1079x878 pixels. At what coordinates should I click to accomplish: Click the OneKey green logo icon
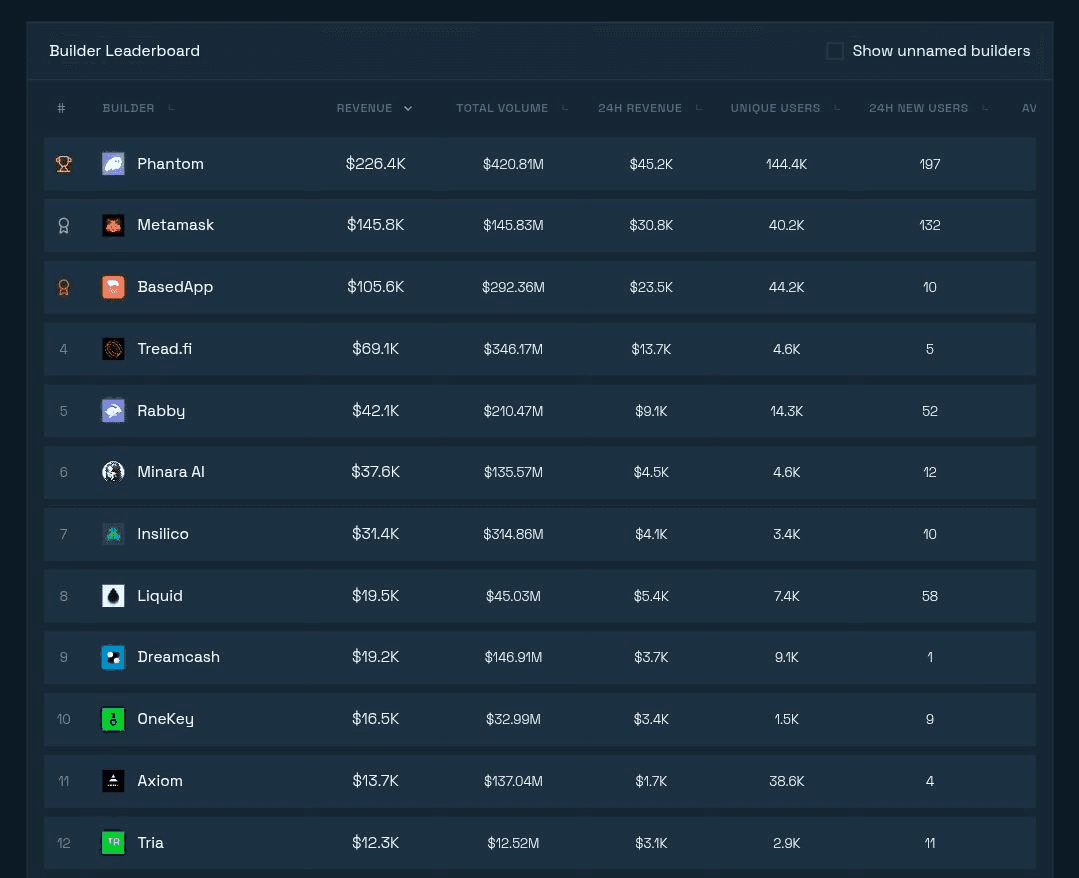click(x=113, y=719)
